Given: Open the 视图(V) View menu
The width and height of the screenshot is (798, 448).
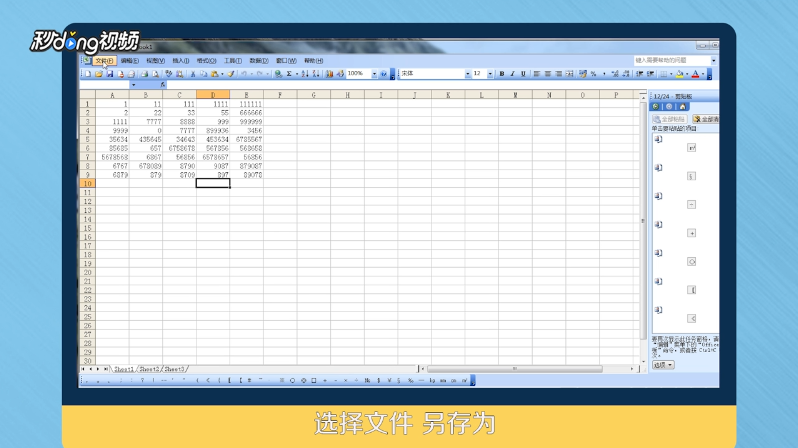Looking at the screenshot, I should click(x=155, y=61).
